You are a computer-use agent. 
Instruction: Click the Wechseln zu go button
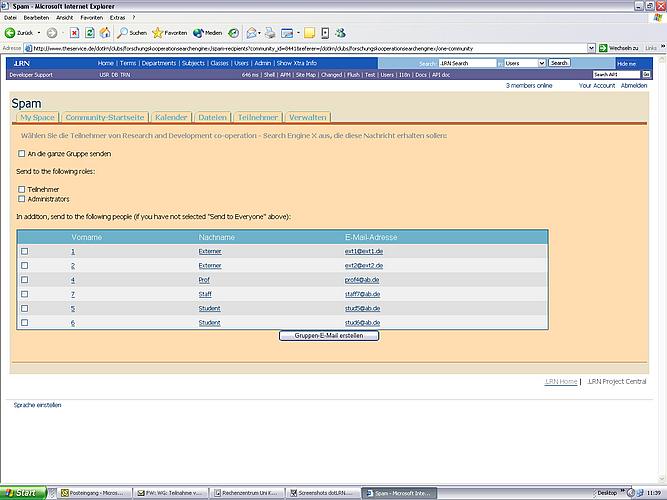620,47
